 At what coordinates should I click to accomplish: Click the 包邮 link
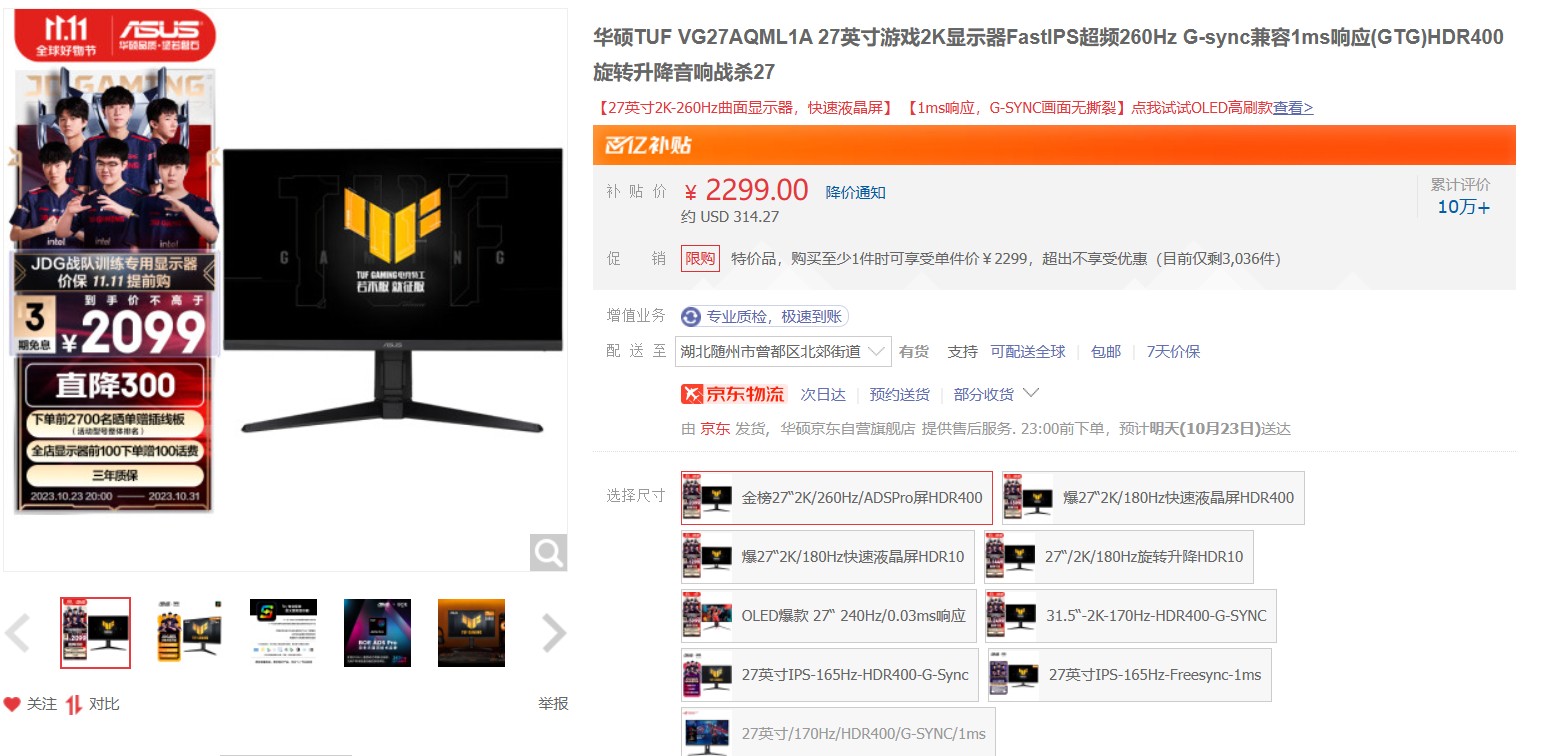[1106, 352]
